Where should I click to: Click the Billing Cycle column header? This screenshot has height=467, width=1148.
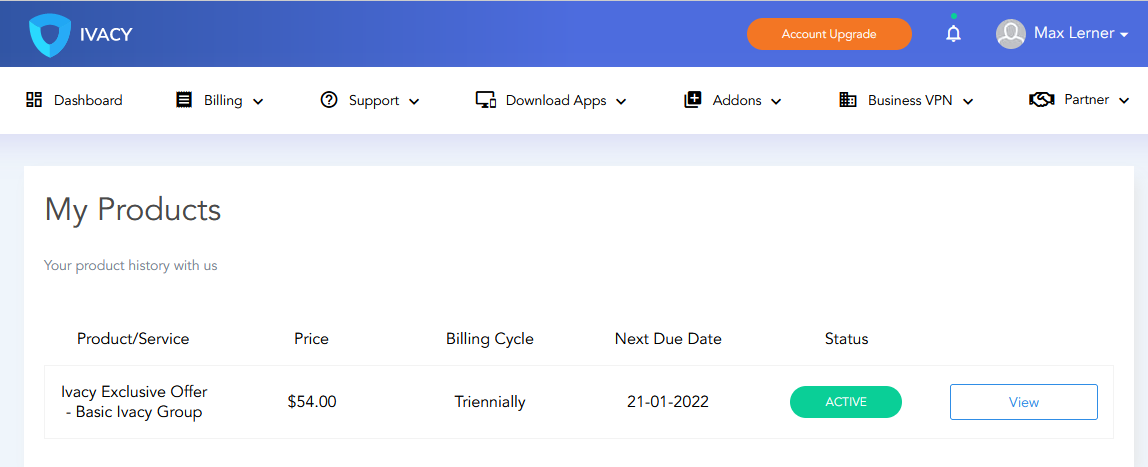[x=490, y=339]
